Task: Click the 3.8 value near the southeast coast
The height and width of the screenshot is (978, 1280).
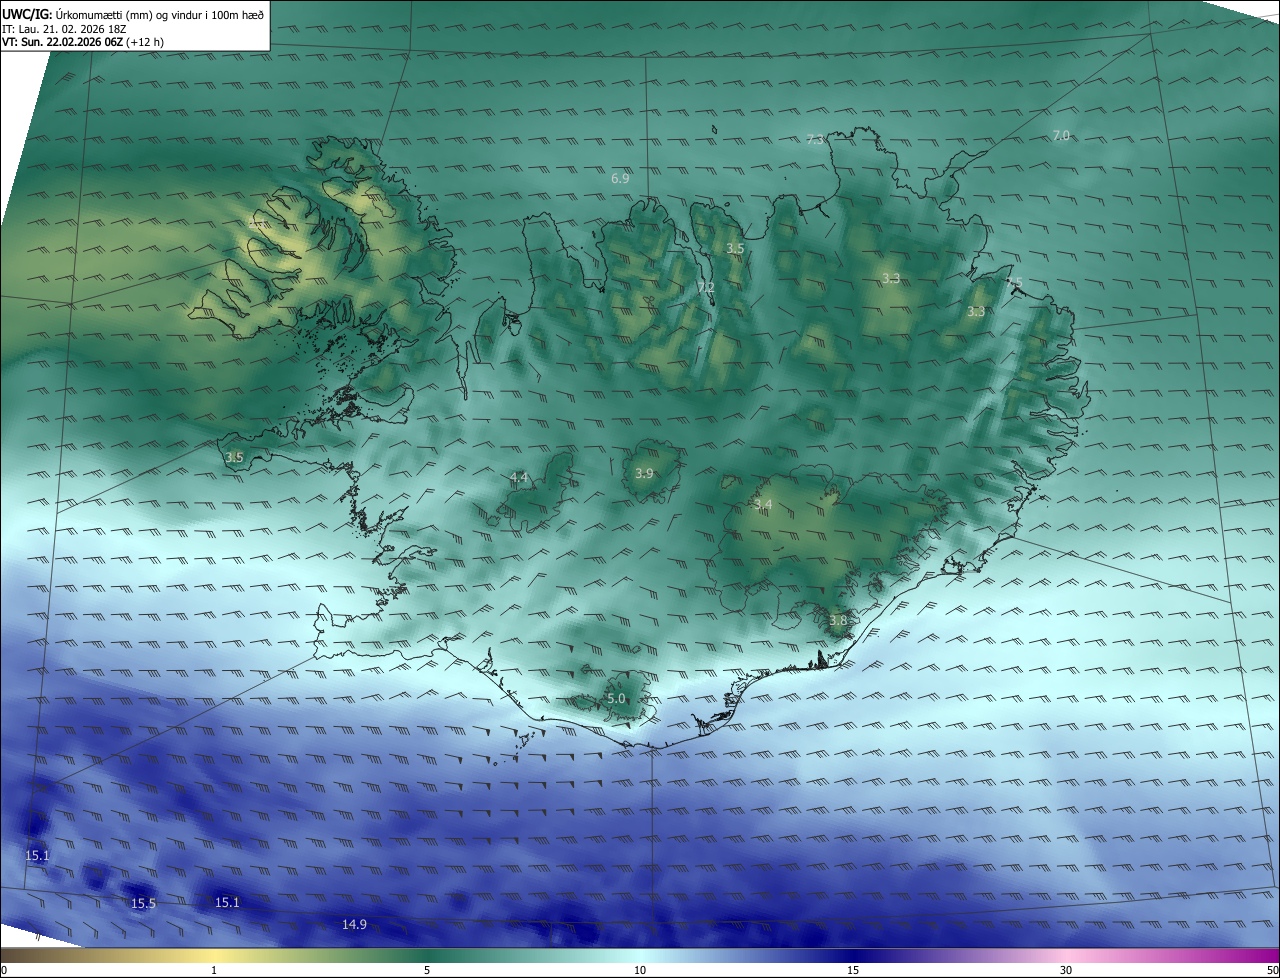Action: (838, 620)
